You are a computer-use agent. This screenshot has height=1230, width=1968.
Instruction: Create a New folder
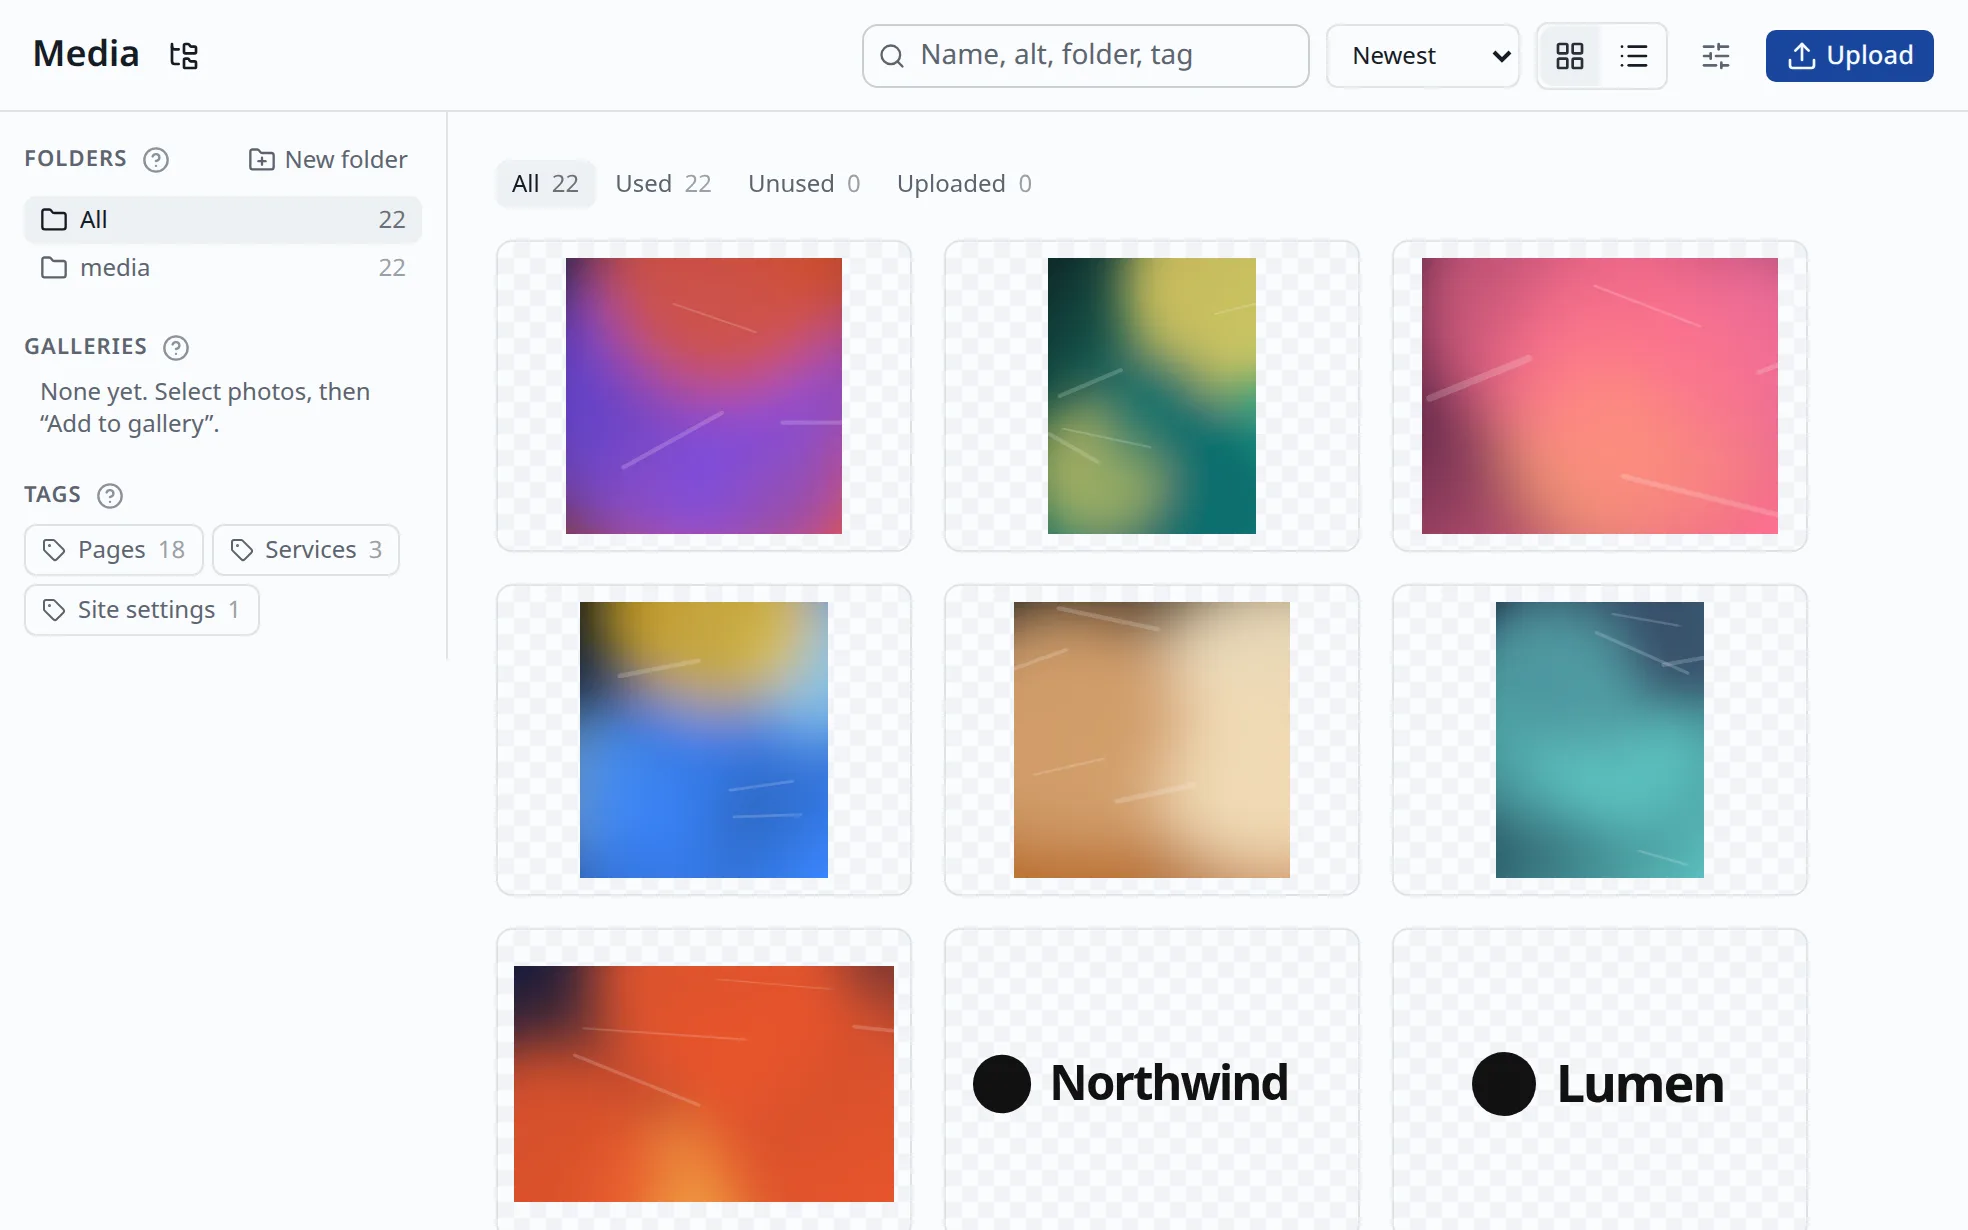click(x=328, y=160)
